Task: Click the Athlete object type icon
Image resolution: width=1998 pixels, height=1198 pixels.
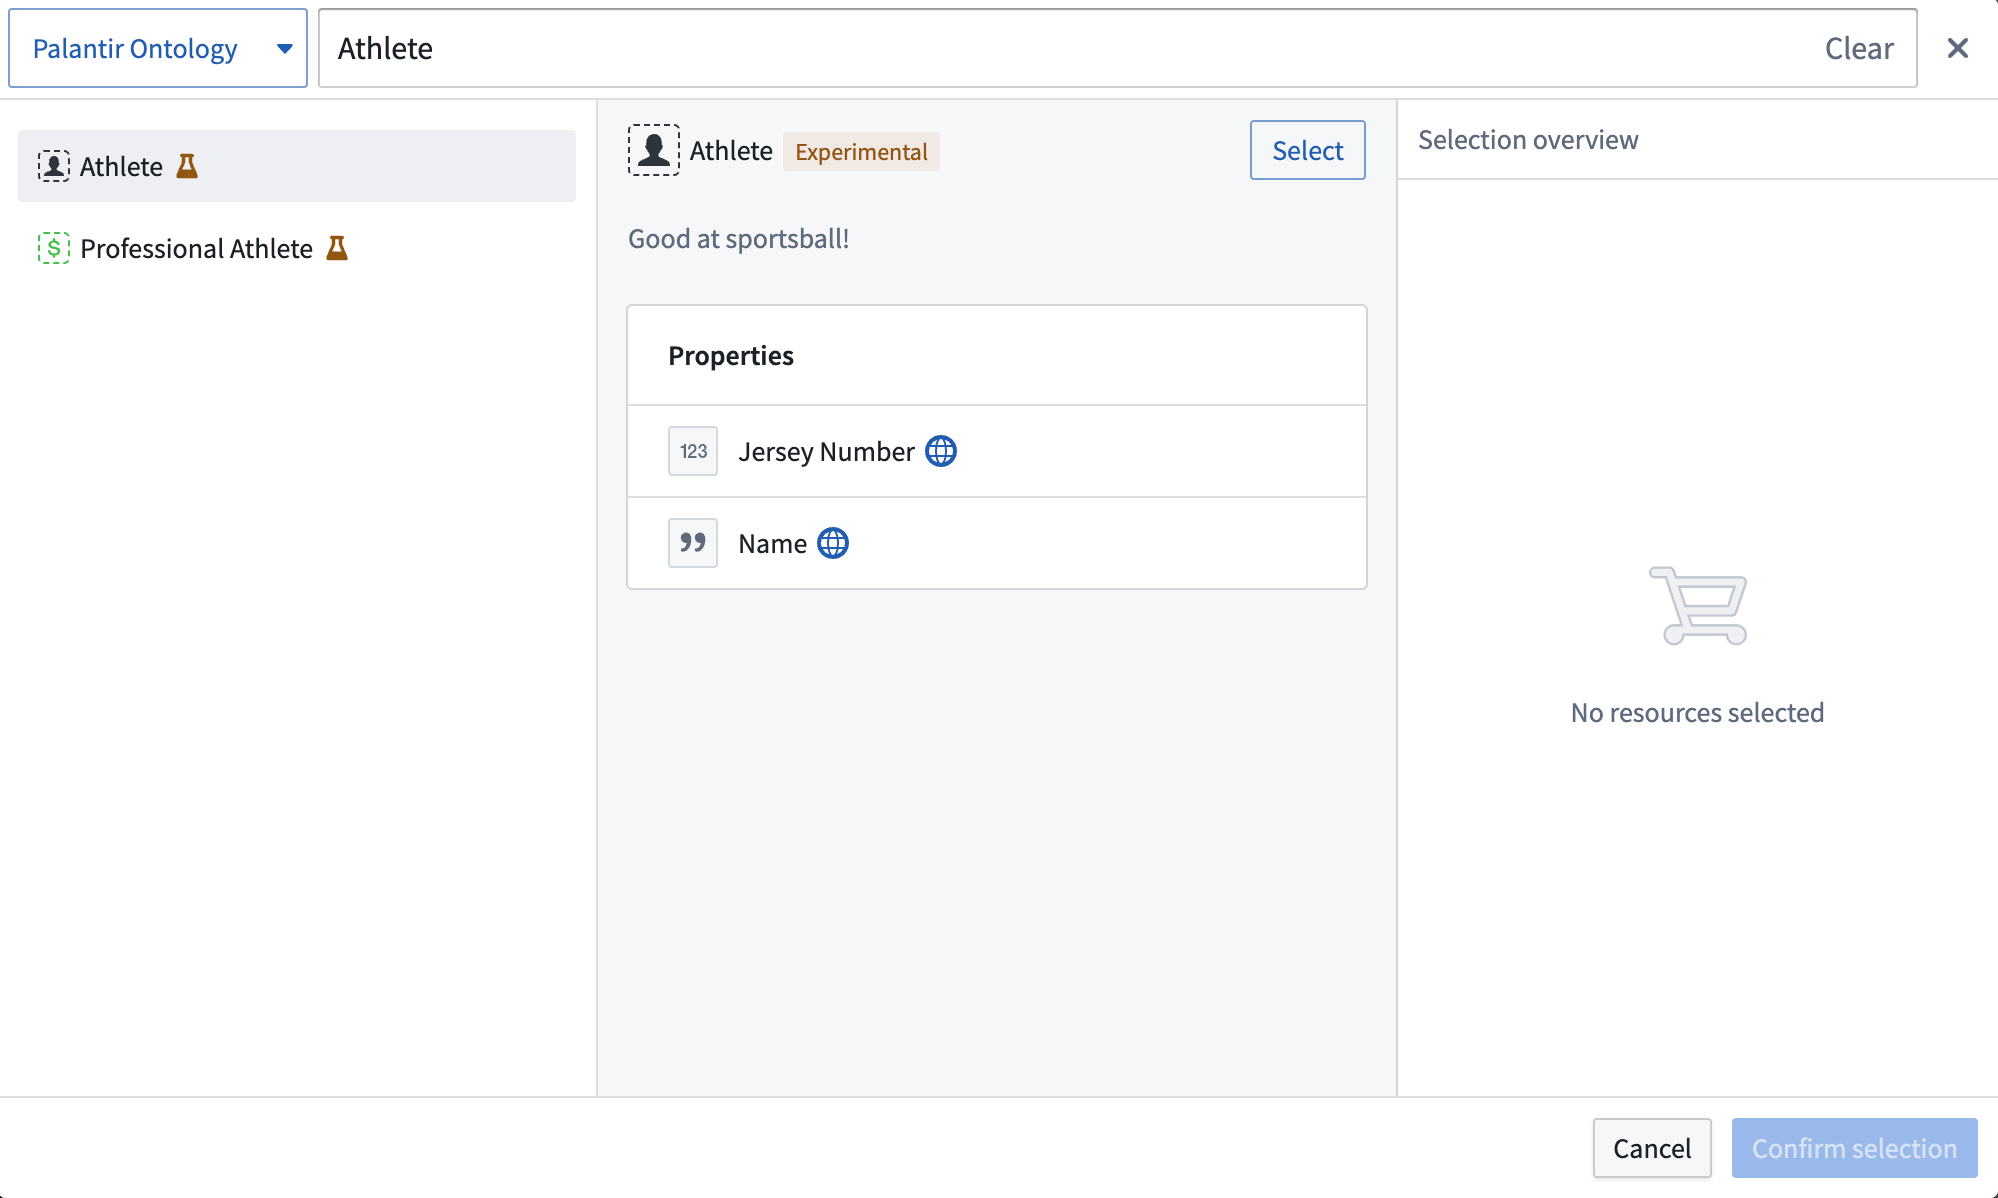Action: 53,165
